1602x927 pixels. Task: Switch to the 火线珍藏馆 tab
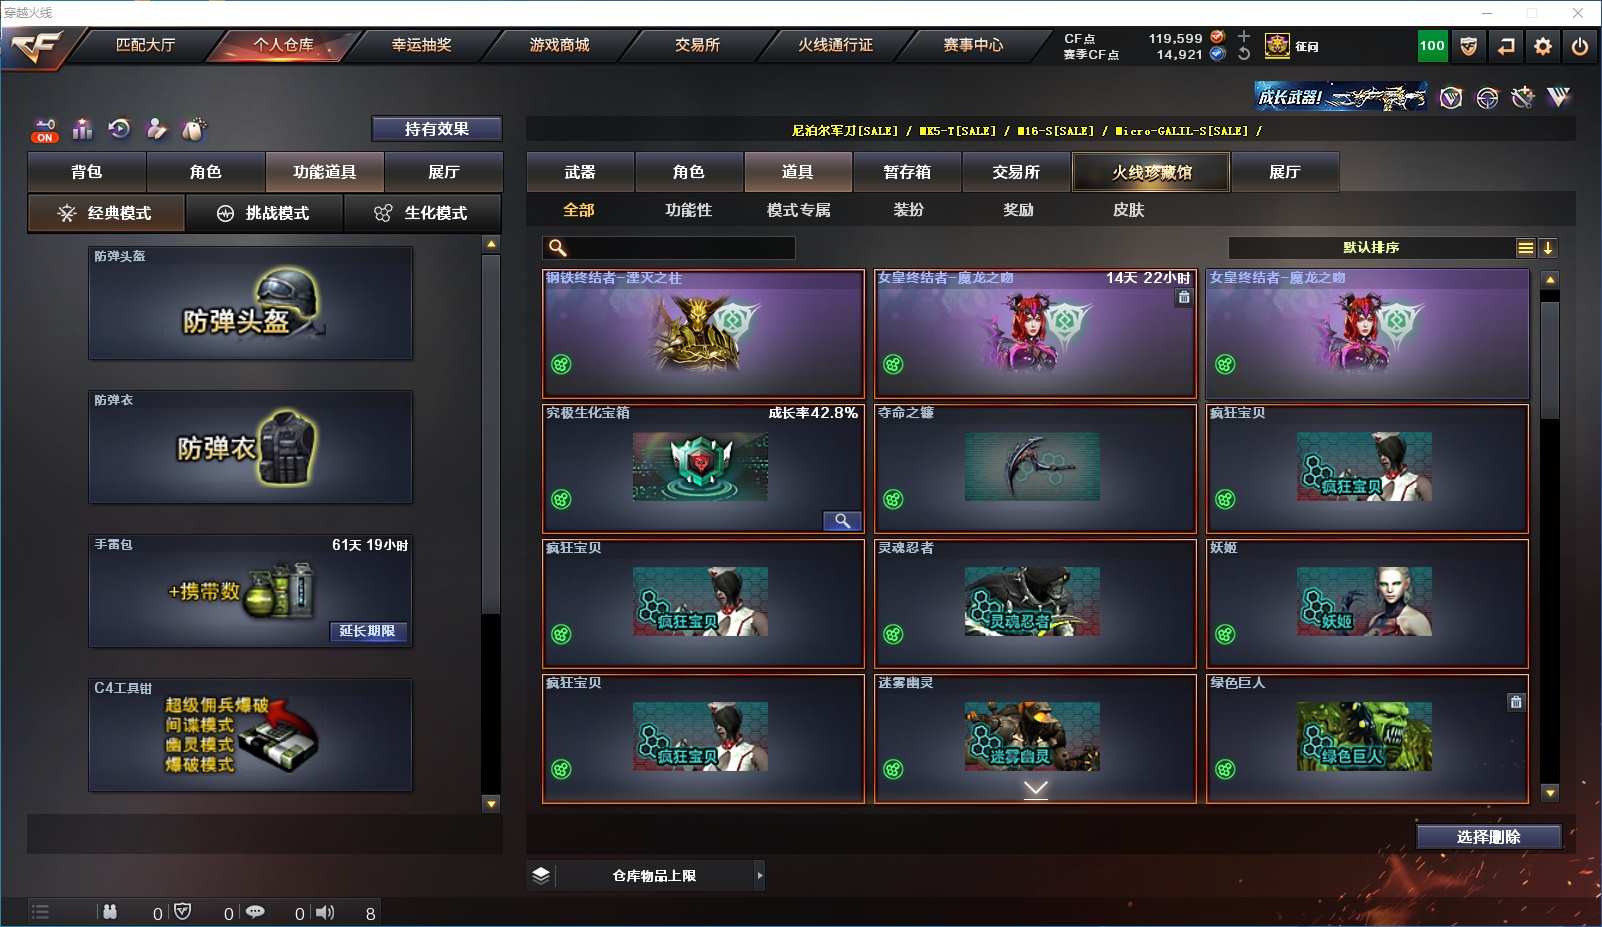click(1151, 172)
